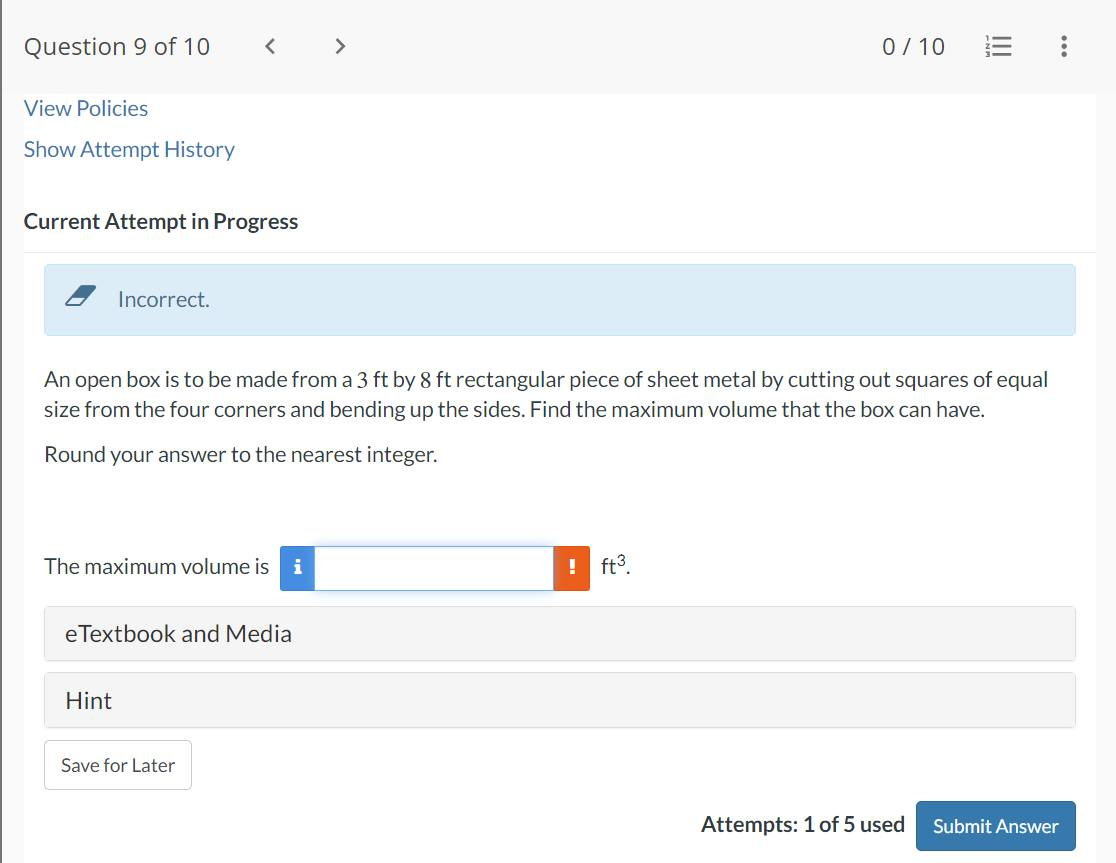Click the eraser icon in the Incorrect banner
Image resolution: width=1116 pixels, height=863 pixels.
pos(79,294)
